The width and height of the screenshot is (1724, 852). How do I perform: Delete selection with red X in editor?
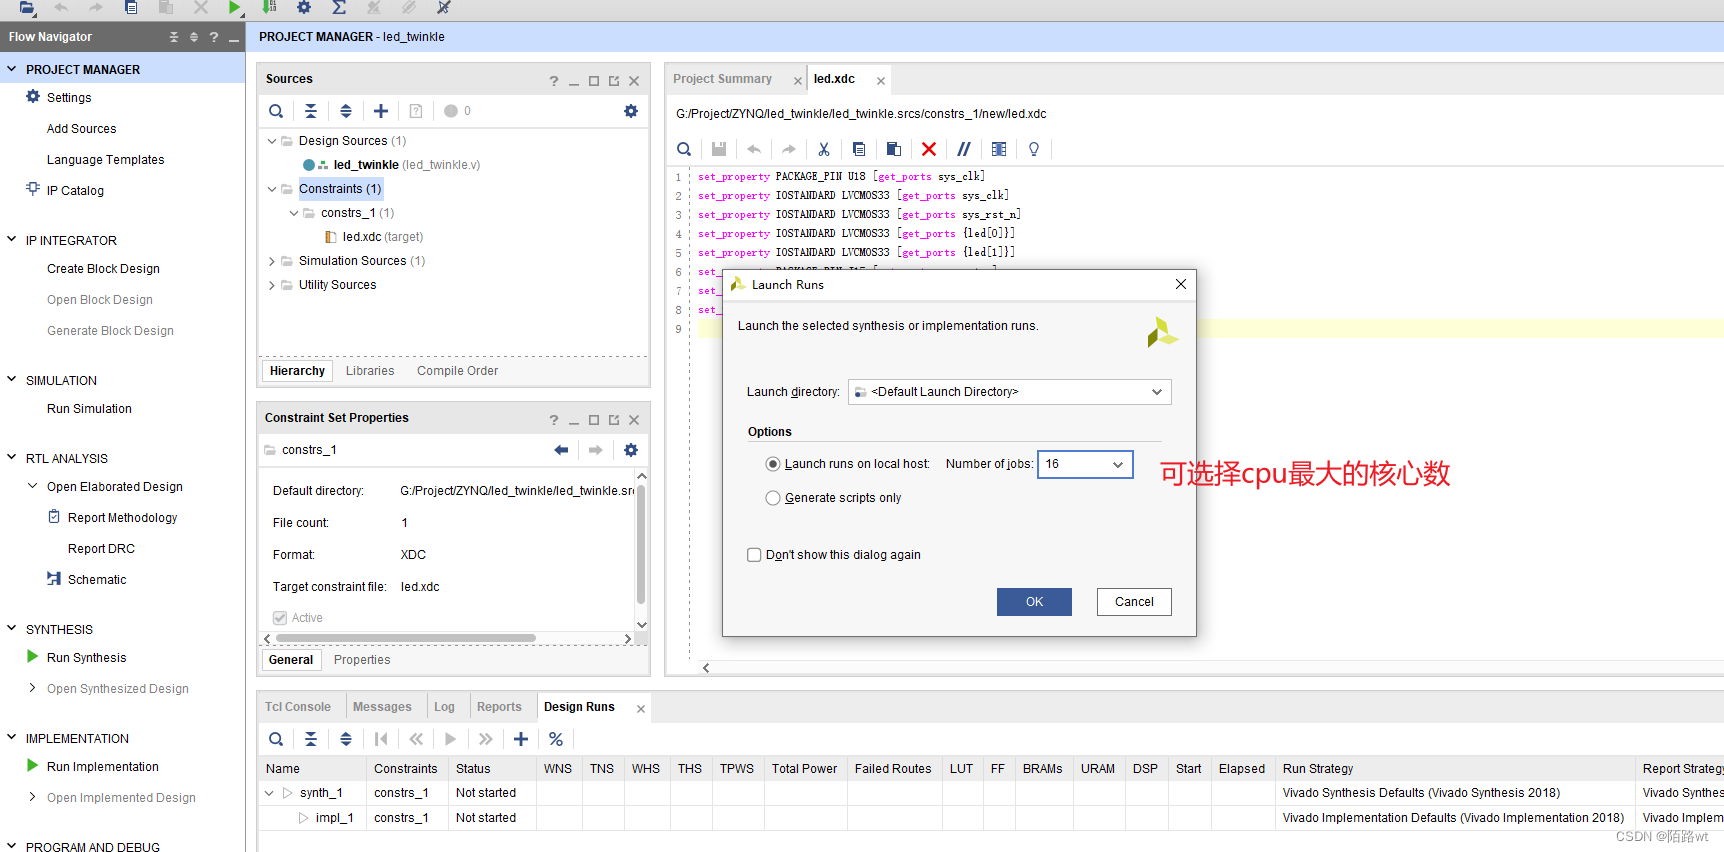929,149
